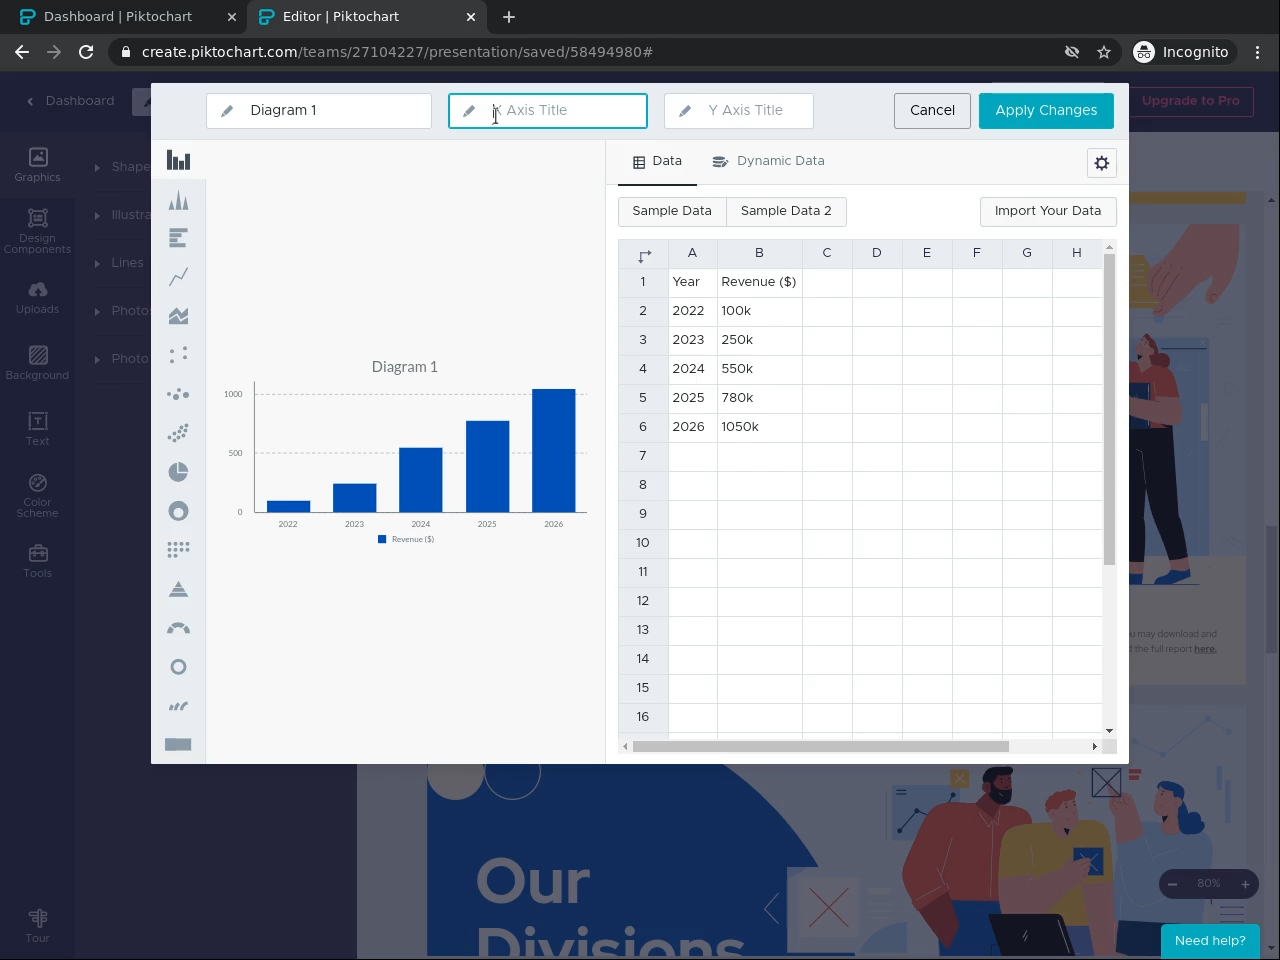The image size is (1280, 960).
Task: Select cell containing '2022'
Action: pyautogui.click(x=692, y=311)
